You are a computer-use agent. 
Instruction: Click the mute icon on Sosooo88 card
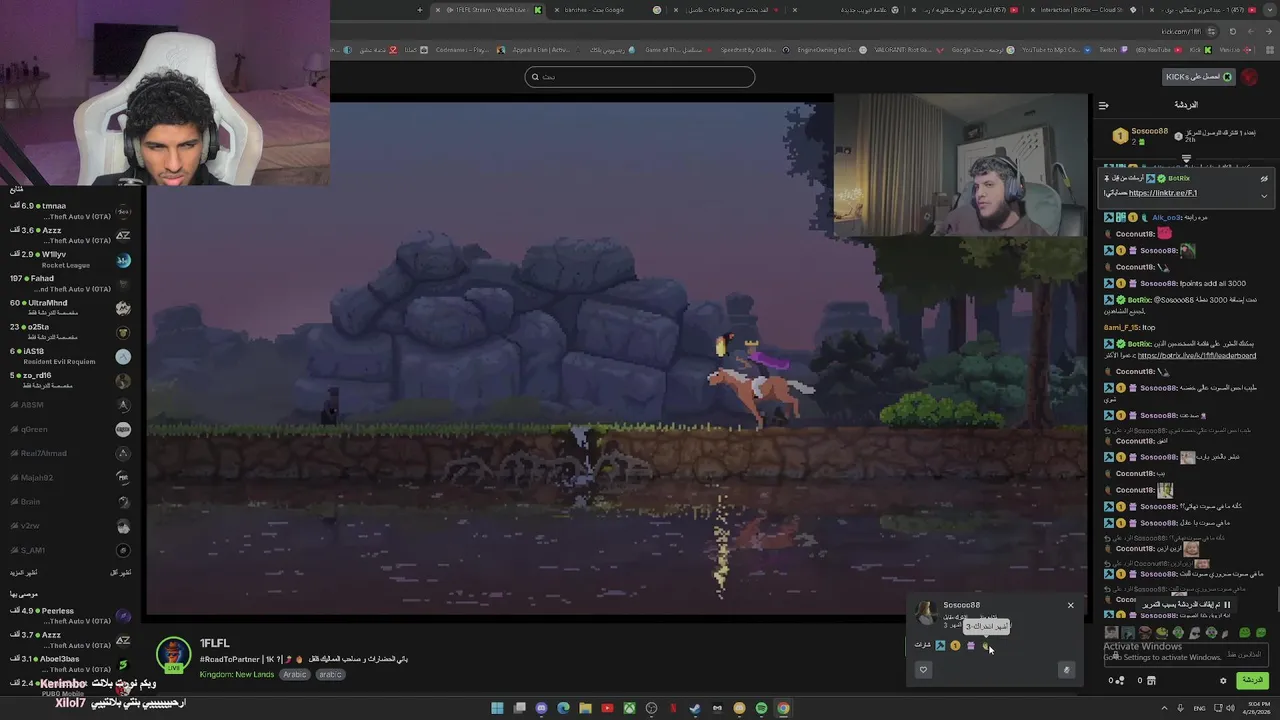click(x=1066, y=670)
